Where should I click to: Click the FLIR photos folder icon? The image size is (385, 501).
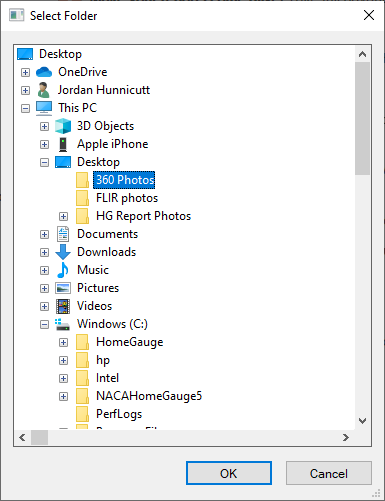[x=82, y=198]
